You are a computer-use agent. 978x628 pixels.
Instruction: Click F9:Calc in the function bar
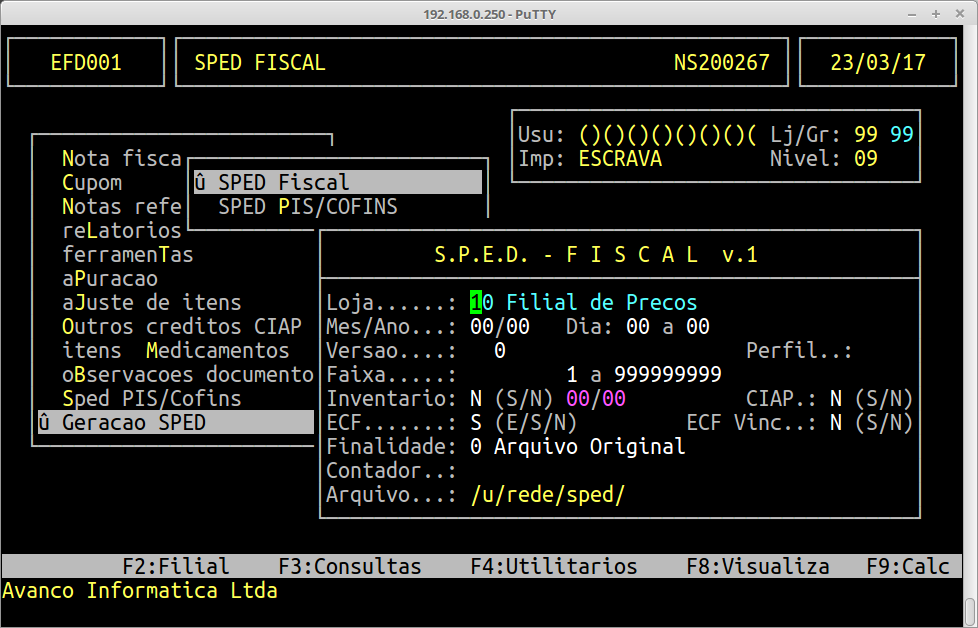(908, 567)
